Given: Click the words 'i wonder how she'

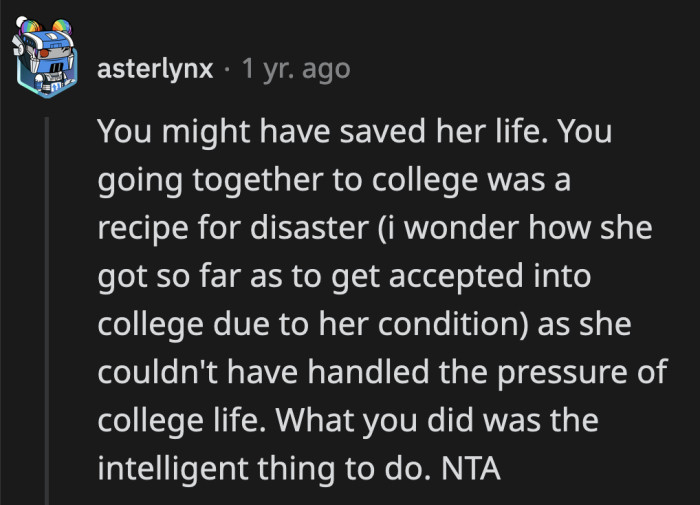Looking at the screenshot, I should [516, 227].
